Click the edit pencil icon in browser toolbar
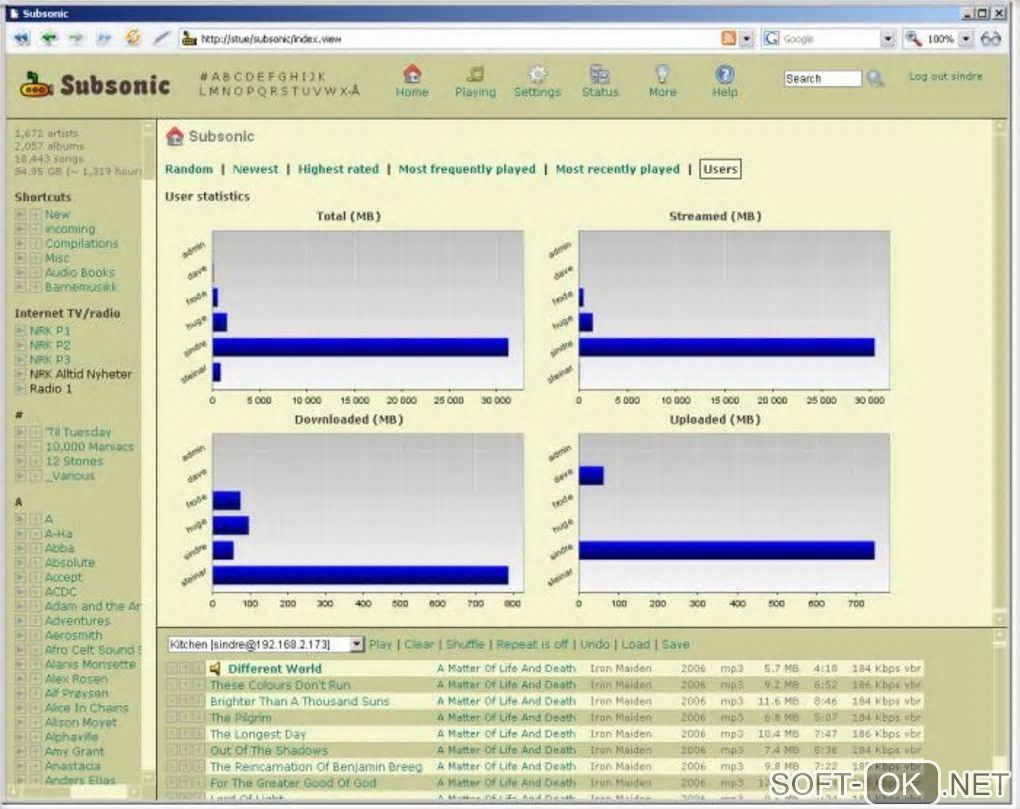This screenshot has height=809, width=1020. coord(161,38)
